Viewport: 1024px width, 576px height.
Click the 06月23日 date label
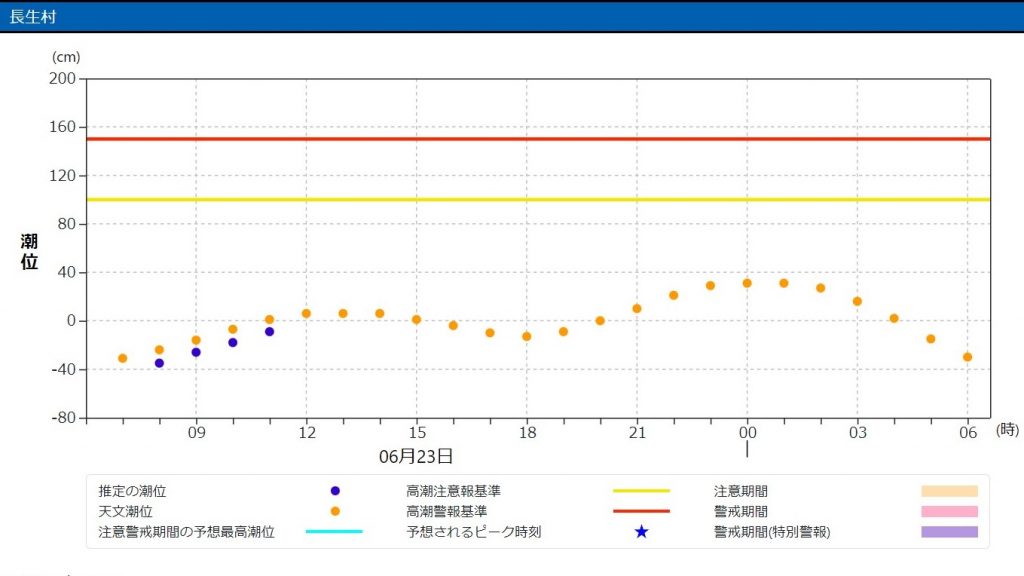(x=416, y=456)
